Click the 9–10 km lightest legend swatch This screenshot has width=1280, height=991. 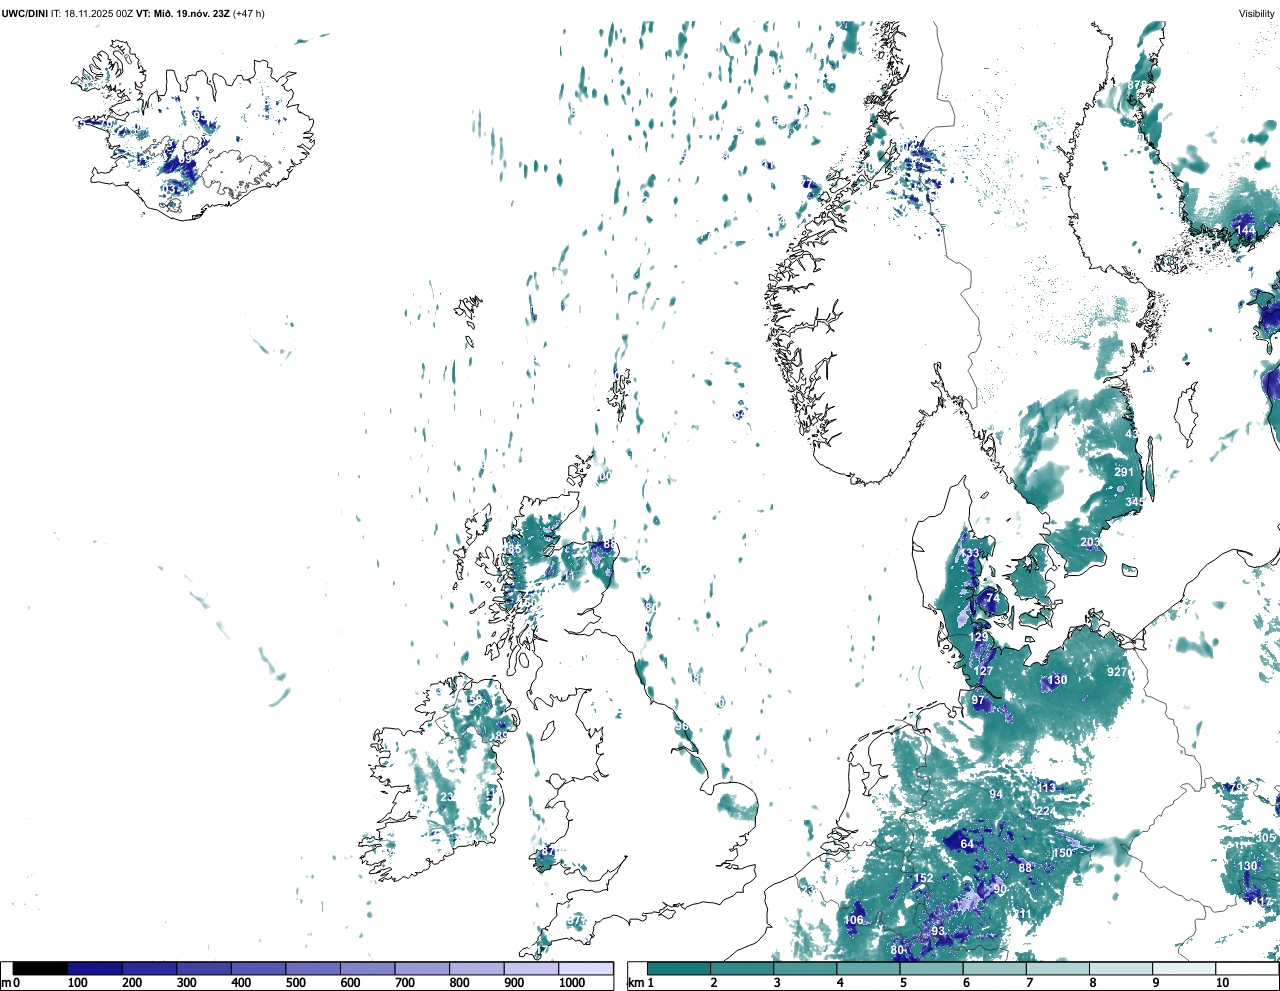tap(1185, 969)
